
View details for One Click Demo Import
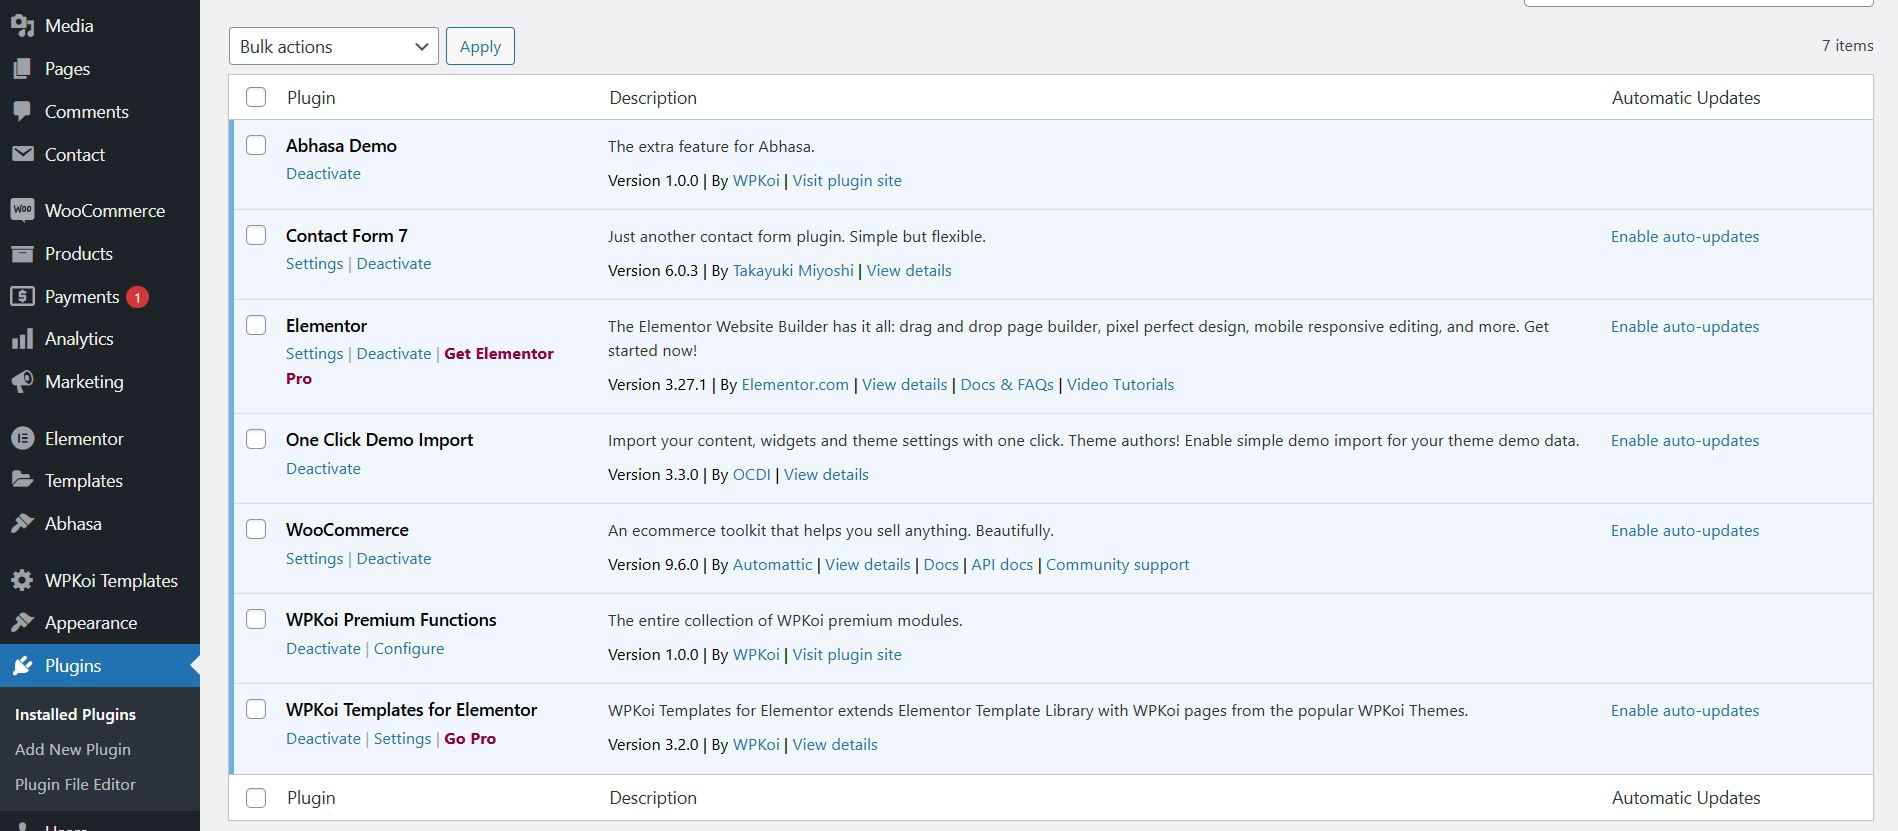click(x=826, y=474)
